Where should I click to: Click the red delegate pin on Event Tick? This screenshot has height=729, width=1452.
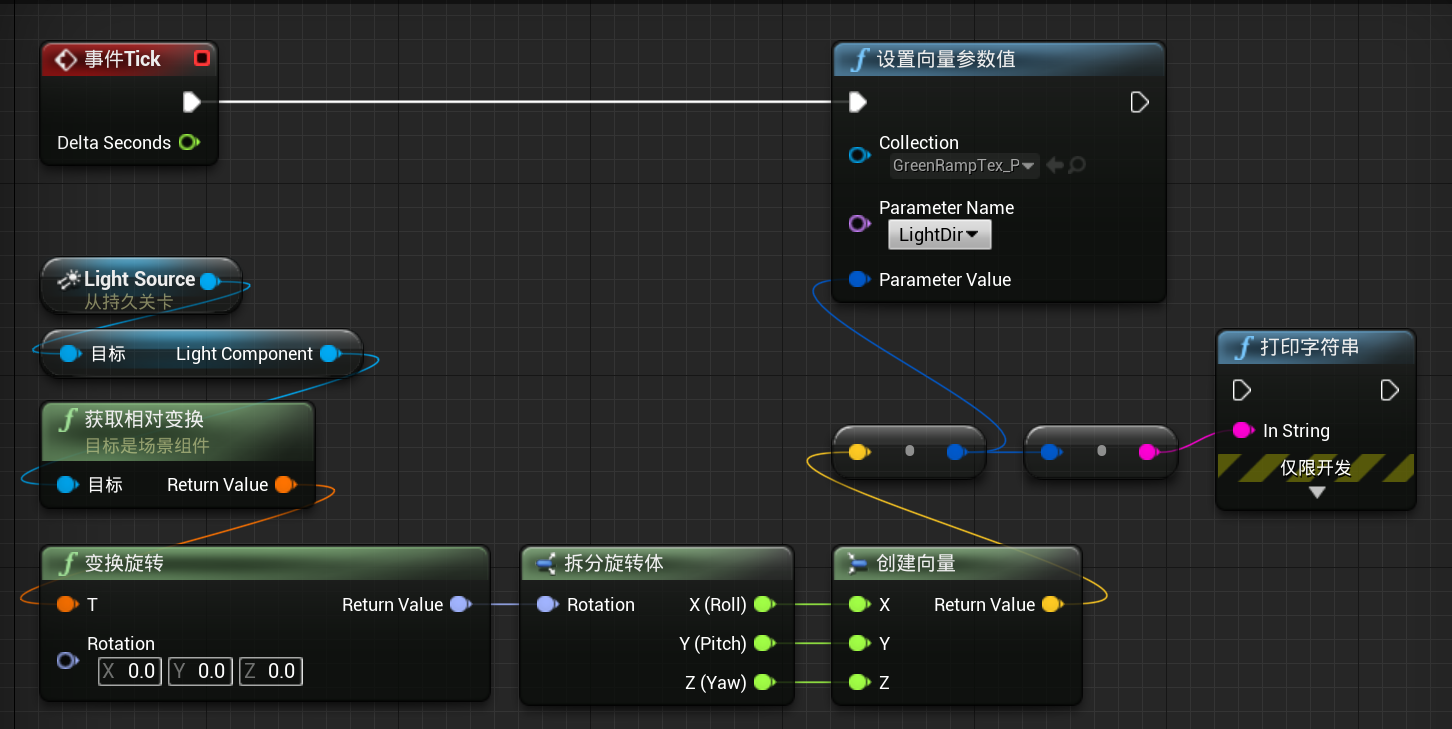coord(201,59)
